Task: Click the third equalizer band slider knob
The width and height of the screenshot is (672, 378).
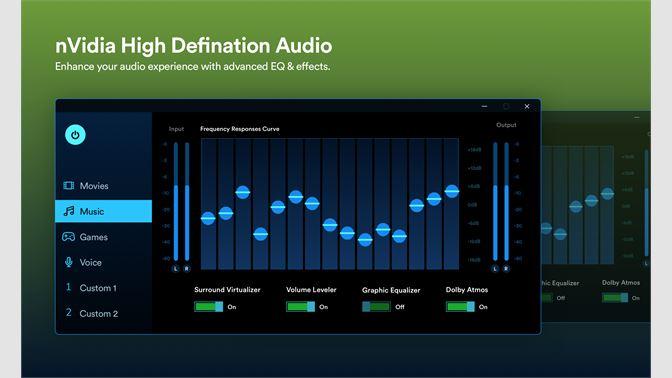Action: 243,192
